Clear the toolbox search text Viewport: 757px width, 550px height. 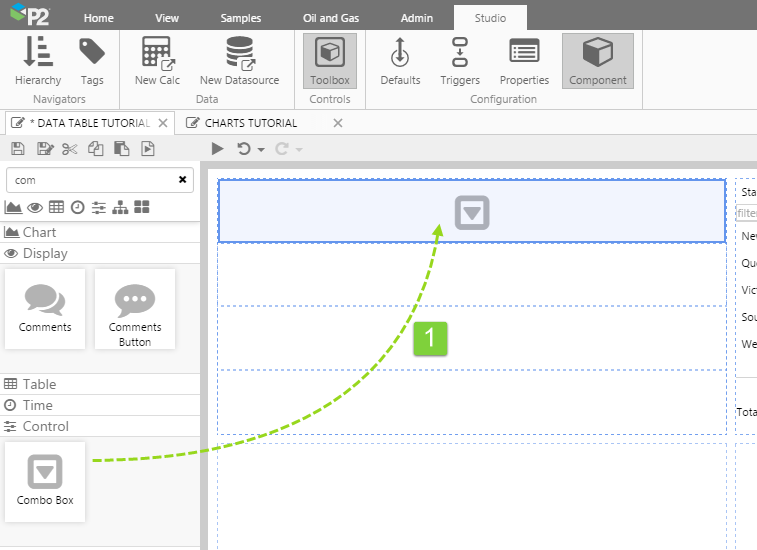182,180
